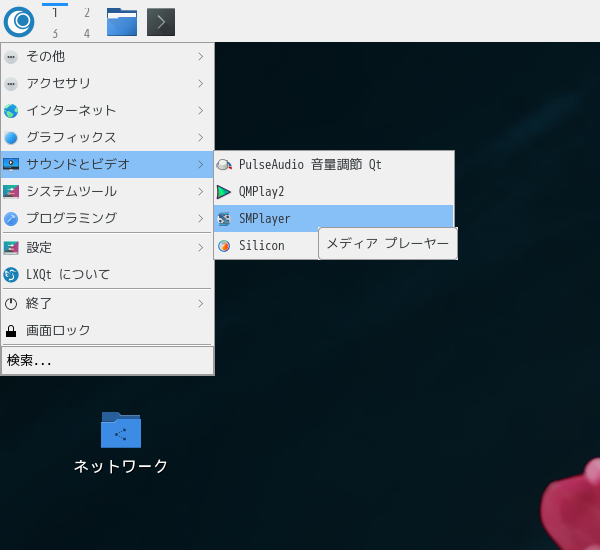The image size is (600, 550).
Task: Click the blue sphere icon beside グラフィックス
Action: [x=11, y=138]
